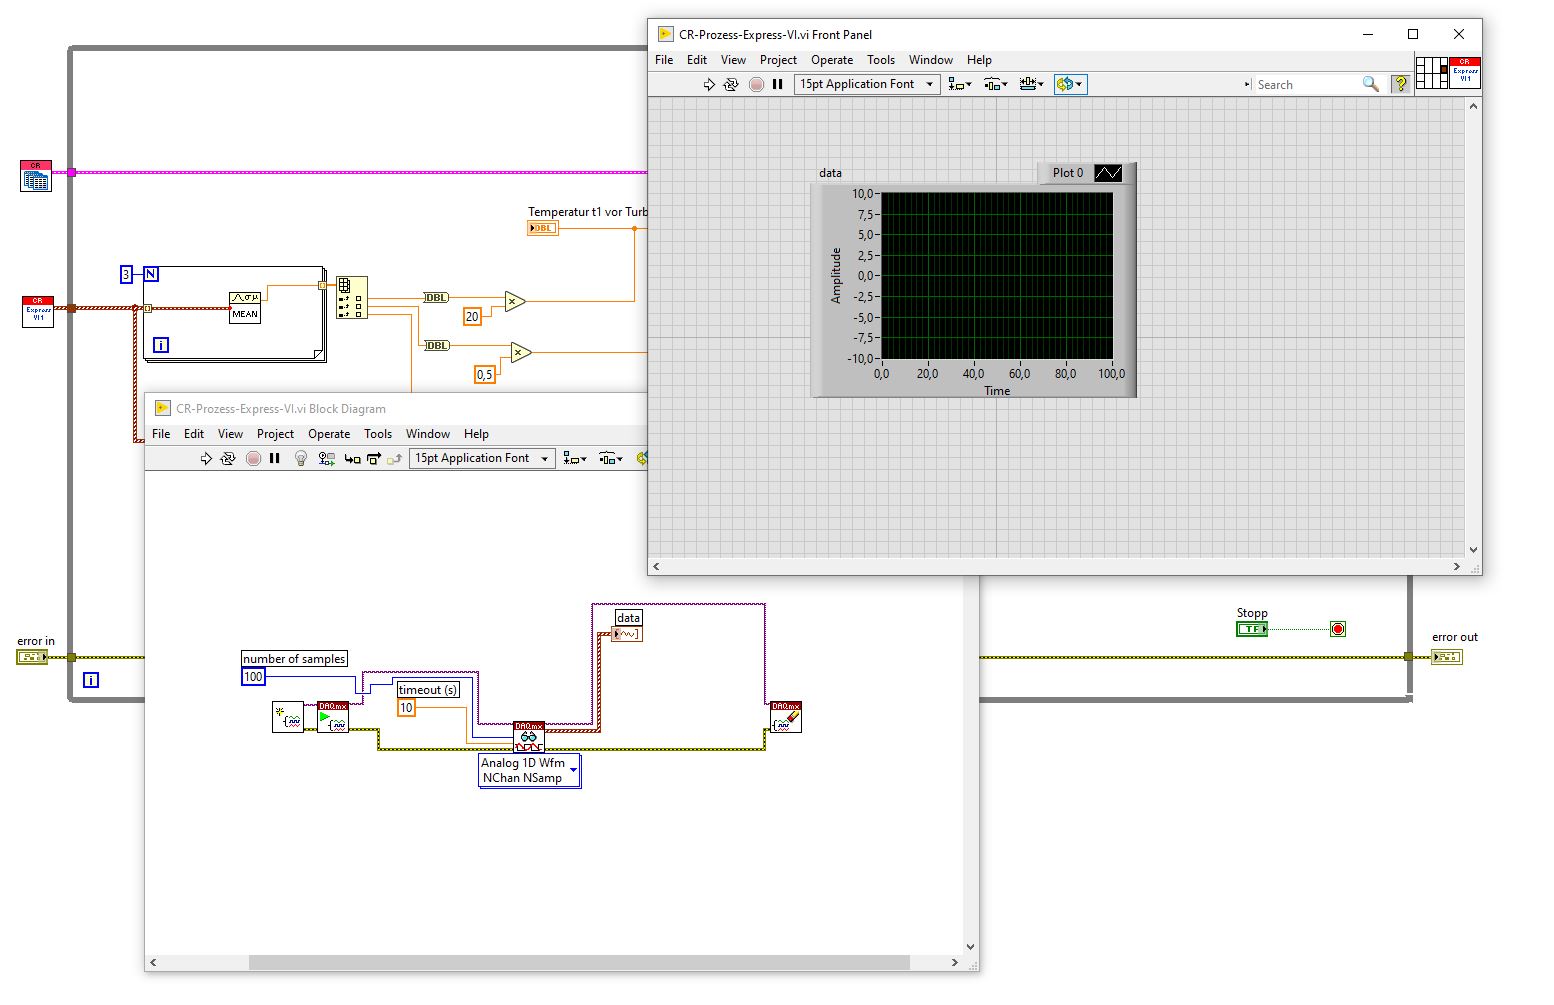This screenshot has width=1554, height=1005.
Task: Click the Stopp boolean button
Action: click(1252, 629)
